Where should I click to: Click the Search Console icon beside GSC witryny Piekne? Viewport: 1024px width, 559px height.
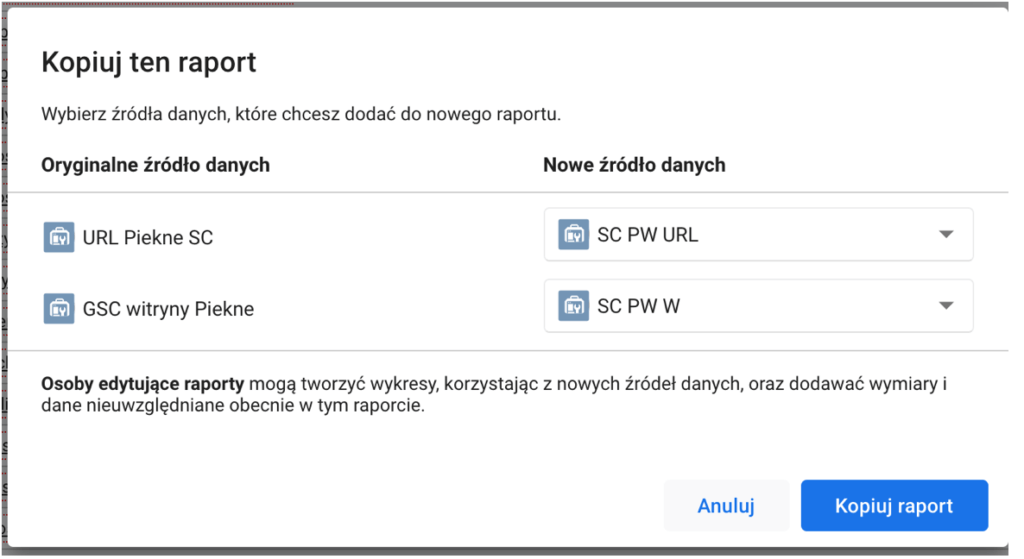click(x=59, y=308)
